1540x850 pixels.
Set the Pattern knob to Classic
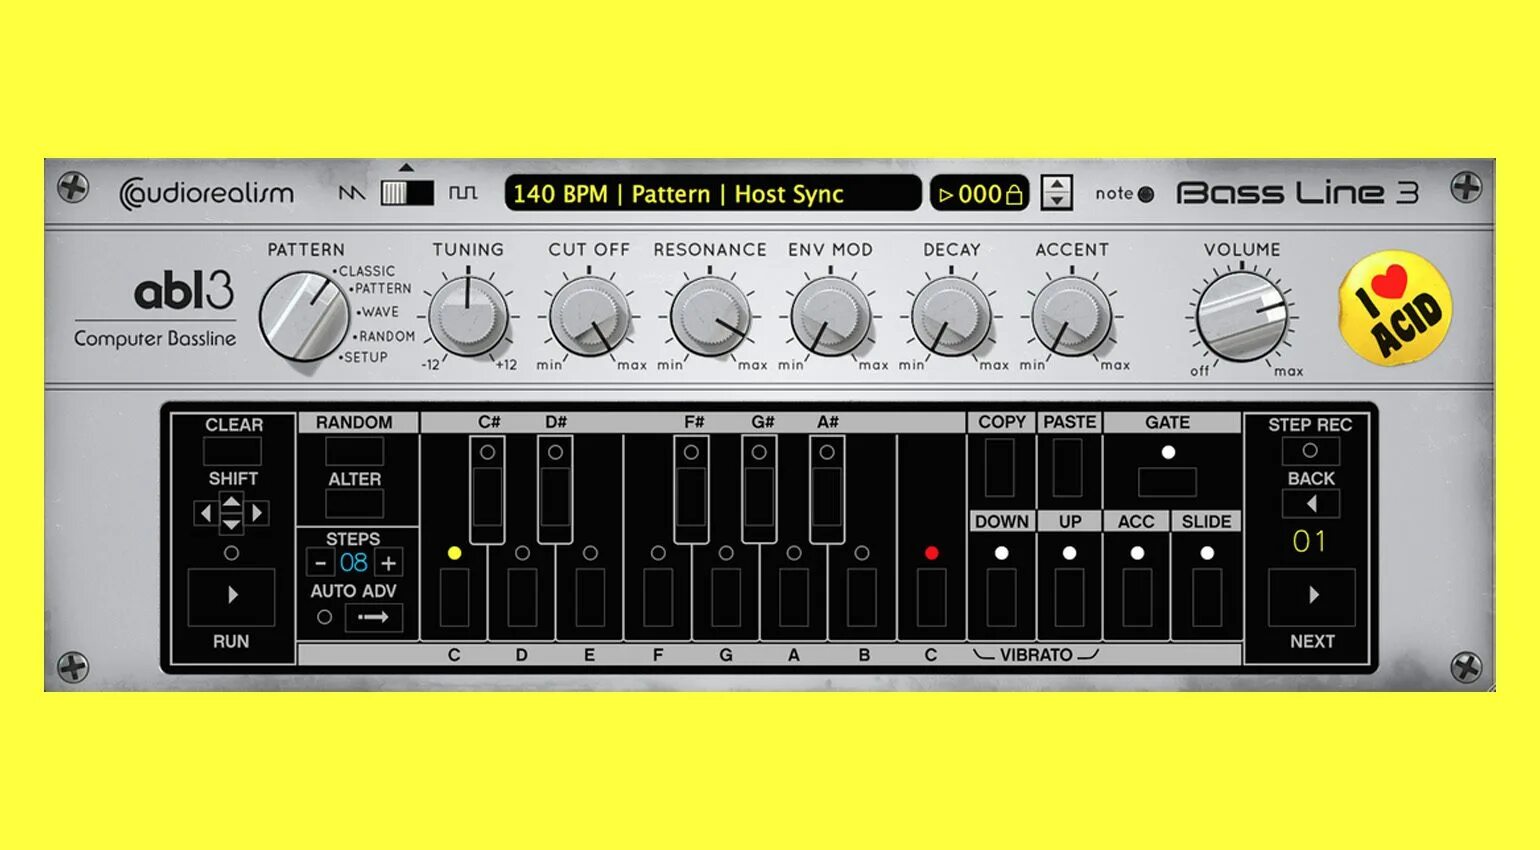(x=366, y=271)
